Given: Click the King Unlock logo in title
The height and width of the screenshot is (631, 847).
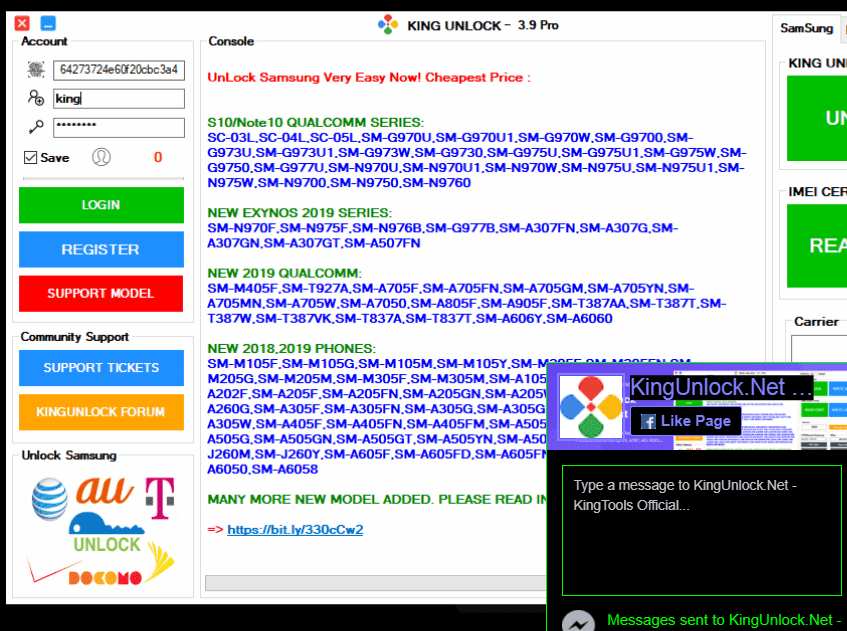Looking at the screenshot, I should pos(387,25).
